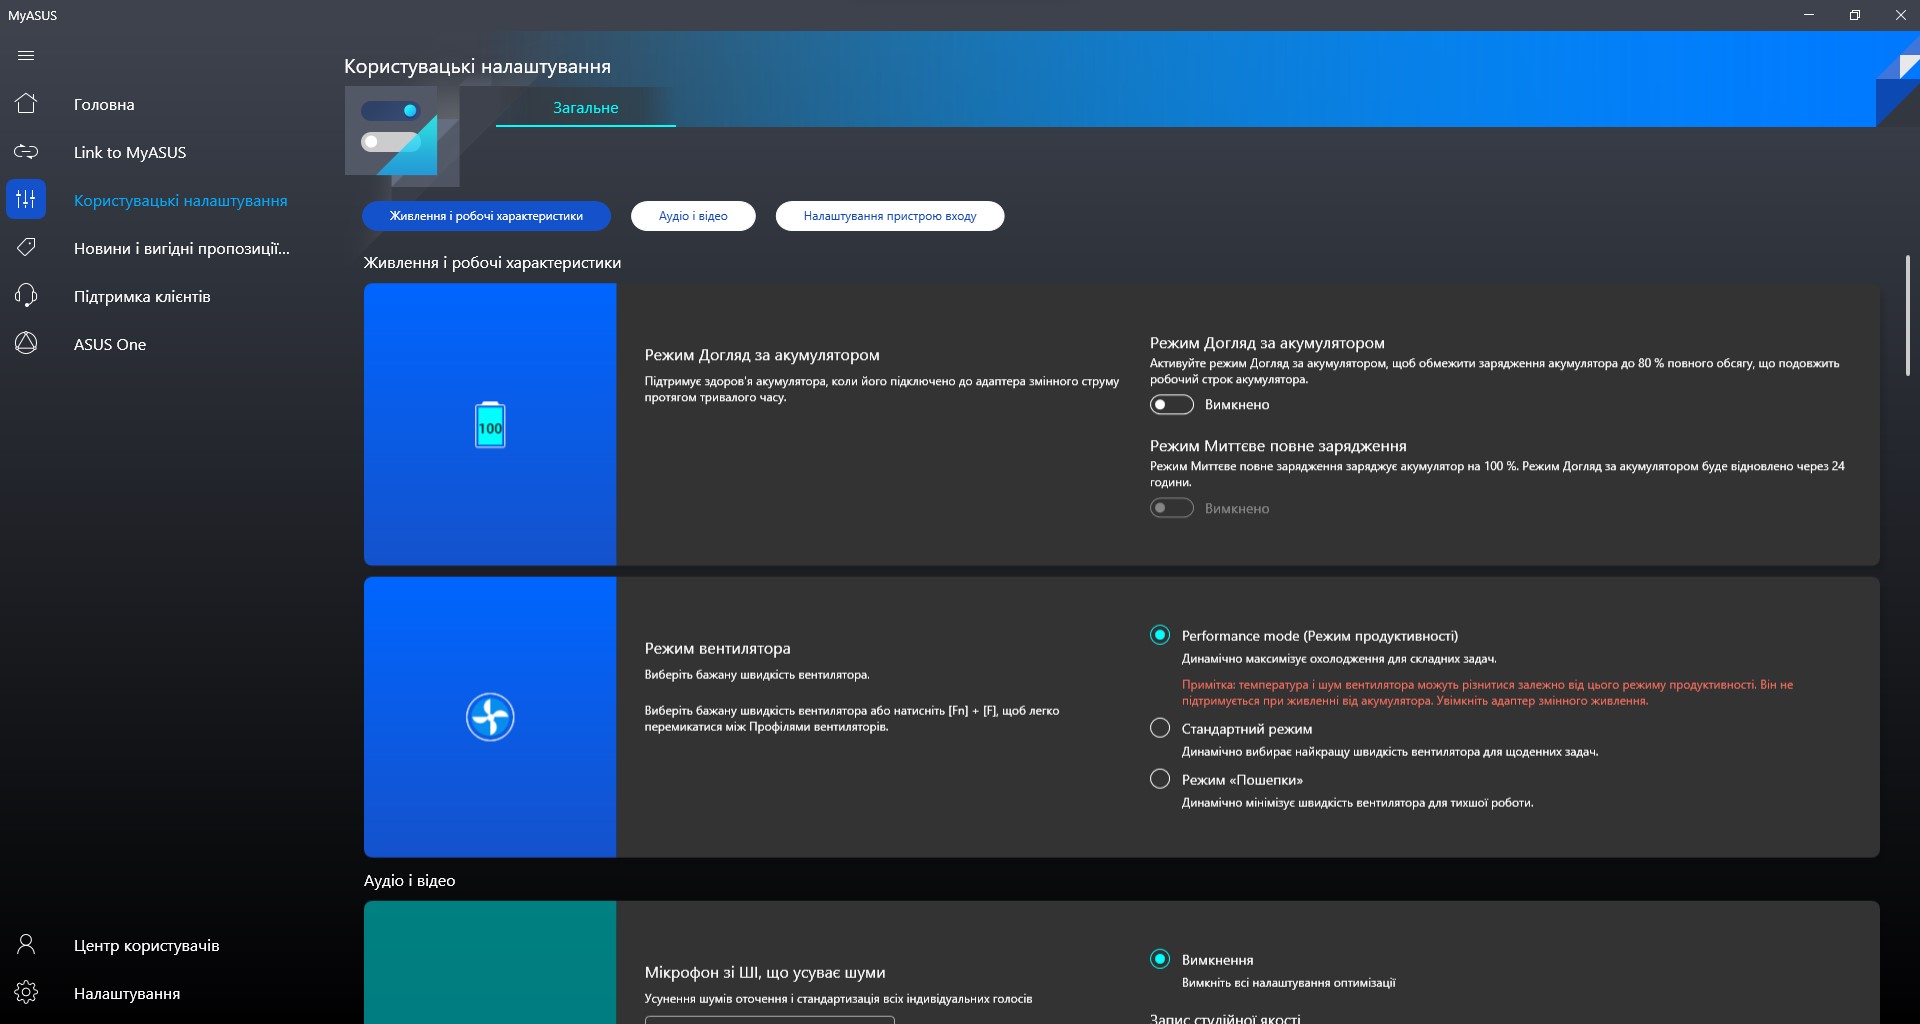Open Link to MyASUS icon

26,152
